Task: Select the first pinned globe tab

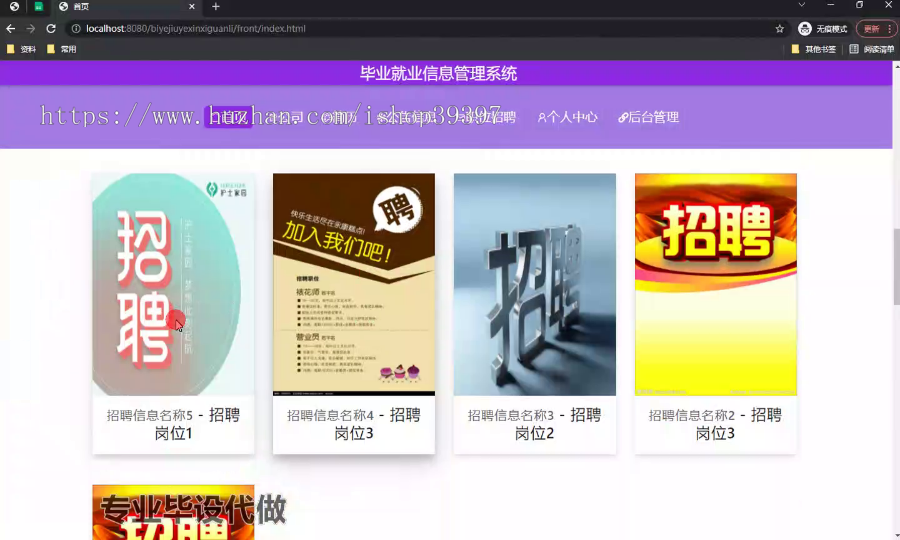Action: point(14,7)
